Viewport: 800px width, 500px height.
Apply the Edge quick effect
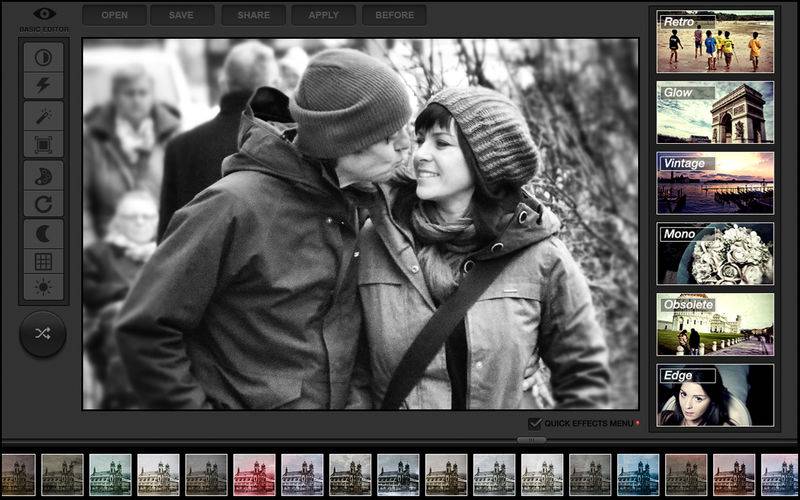715,395
